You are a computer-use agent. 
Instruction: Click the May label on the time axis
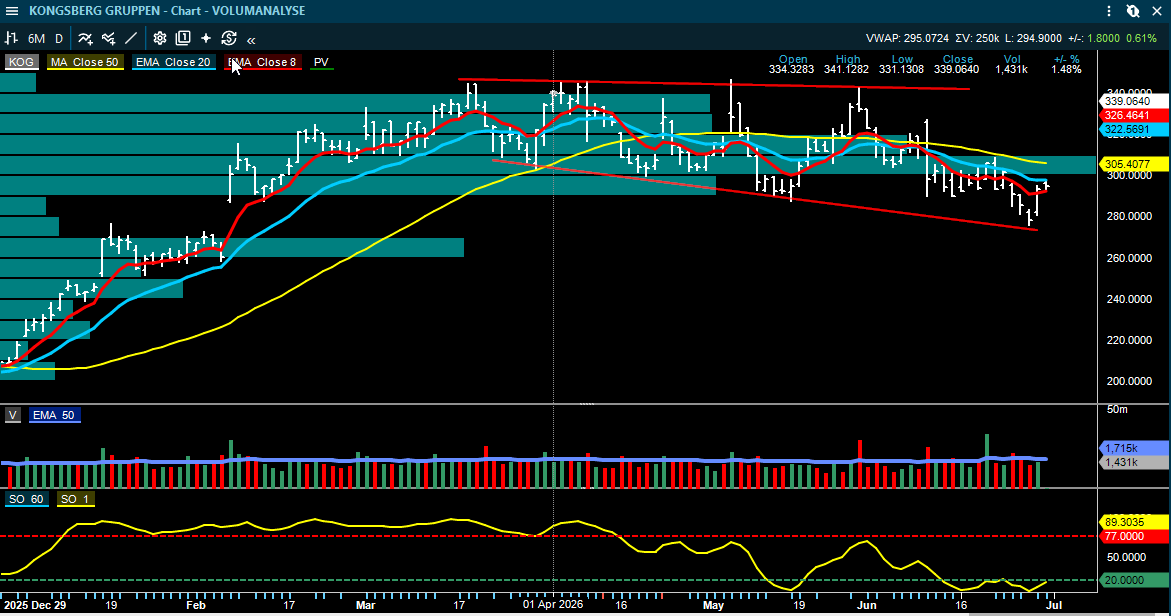click(713, 605)
